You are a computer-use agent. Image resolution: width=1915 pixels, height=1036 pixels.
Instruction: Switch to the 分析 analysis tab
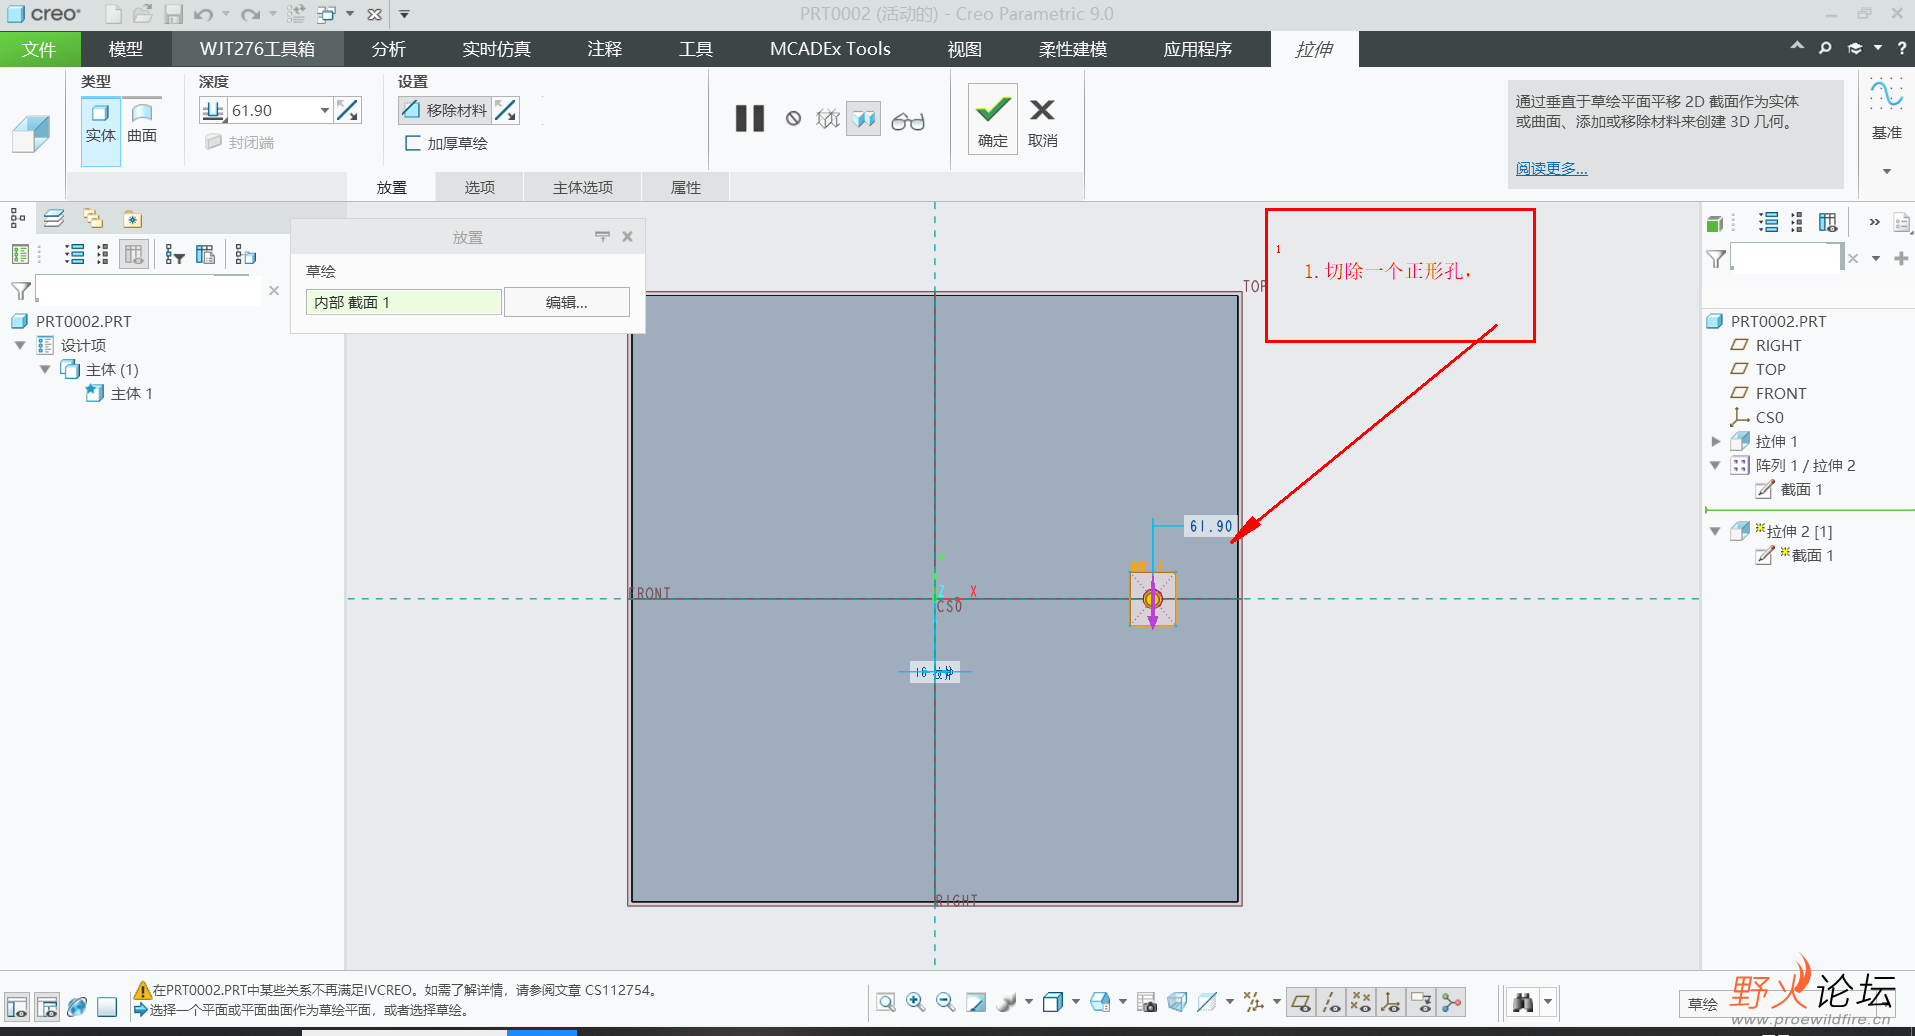click(x=388, y=49)
